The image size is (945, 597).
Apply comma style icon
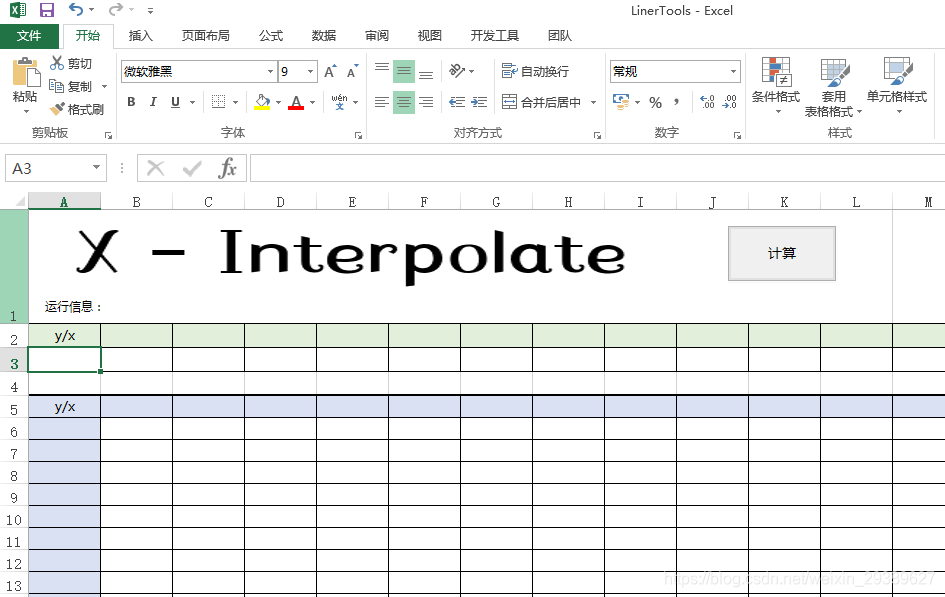coord(677,102)
